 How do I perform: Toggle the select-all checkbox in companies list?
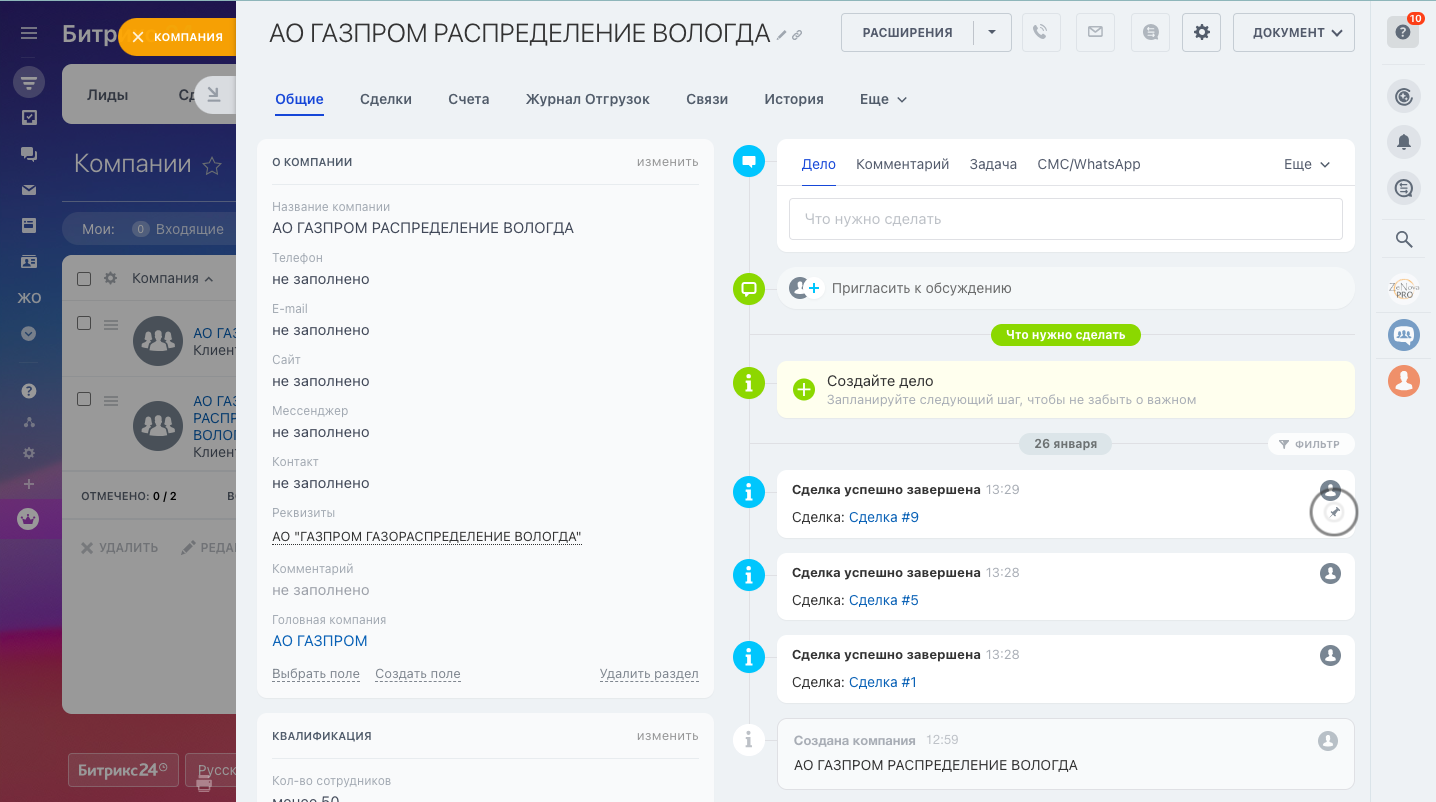click(x=85, y=279)
